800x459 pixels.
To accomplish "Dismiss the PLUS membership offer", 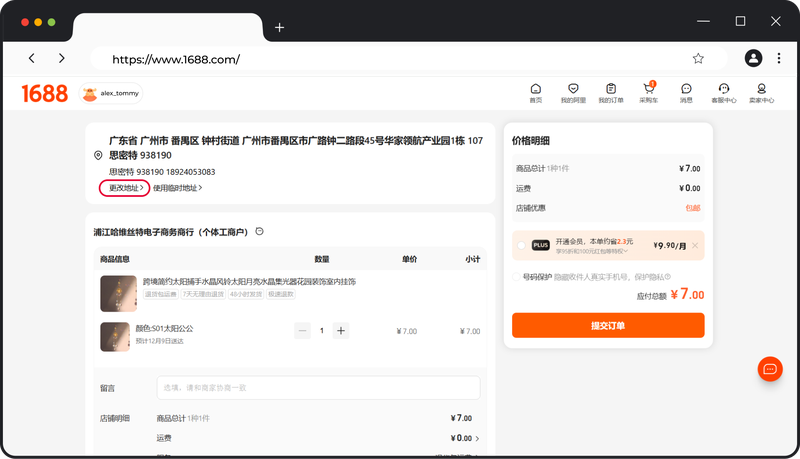I will pos(695,245).
